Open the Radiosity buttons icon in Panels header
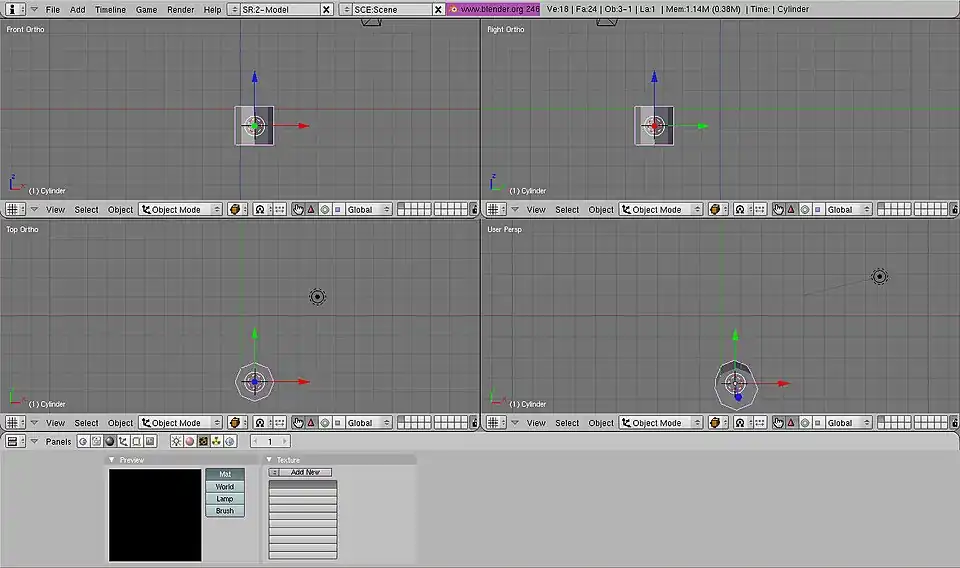This screenshot has width=960, height=568. tap(216, 441)
